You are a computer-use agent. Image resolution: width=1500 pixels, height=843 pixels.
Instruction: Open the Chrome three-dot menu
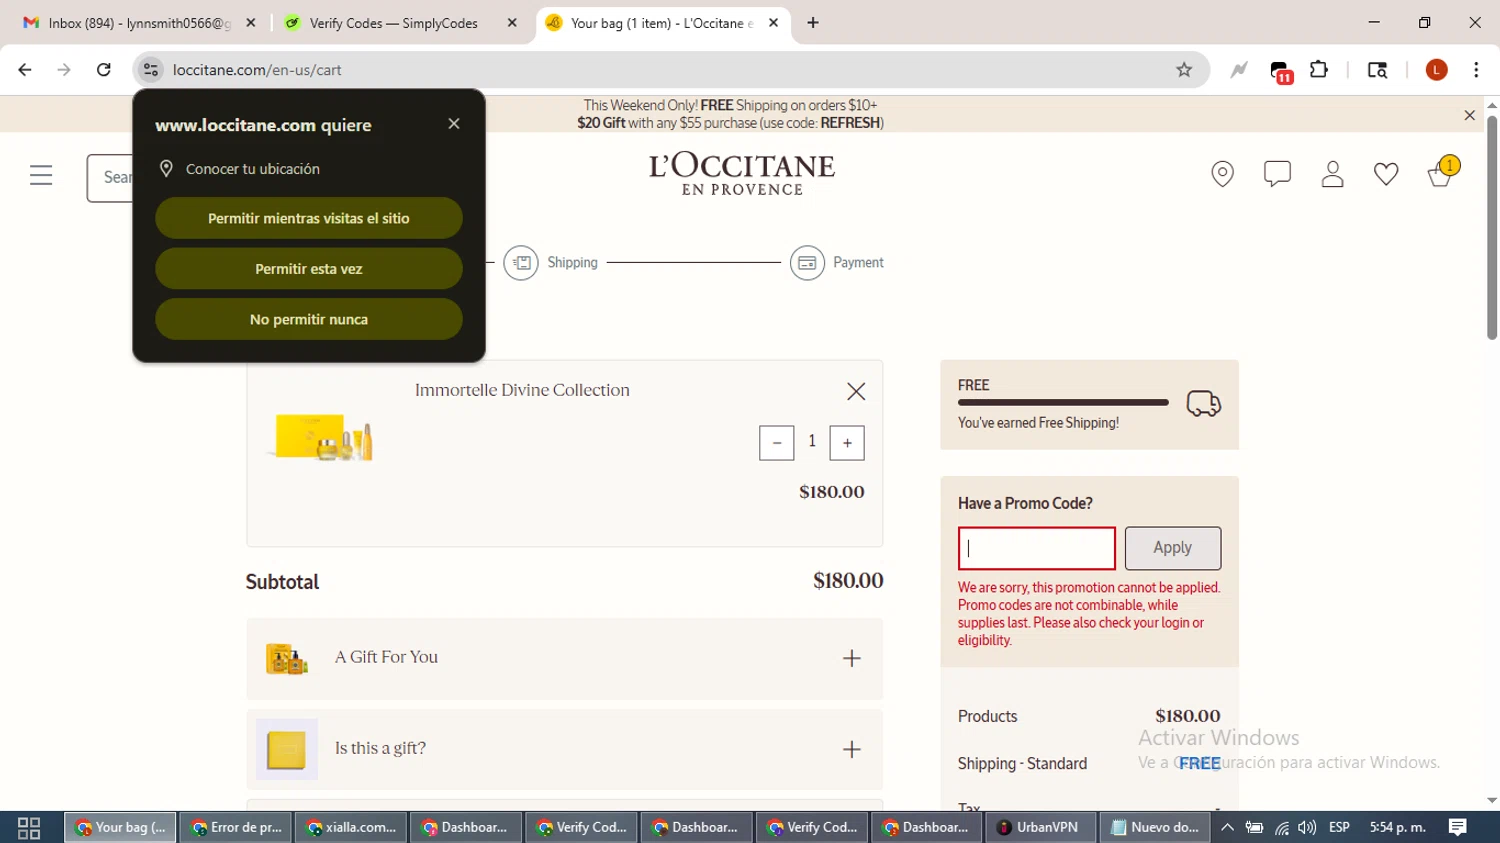(1476, 70)
